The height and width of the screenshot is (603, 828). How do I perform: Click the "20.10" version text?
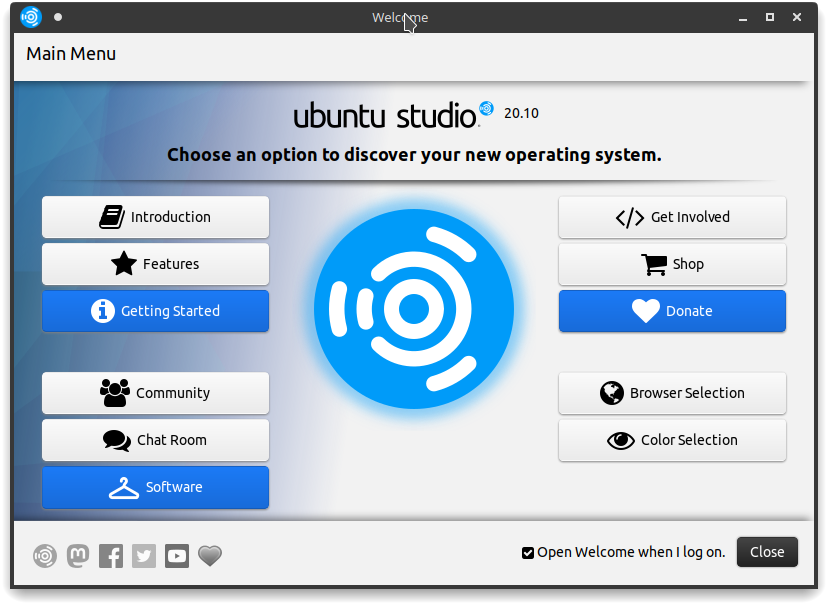[521, 114]
